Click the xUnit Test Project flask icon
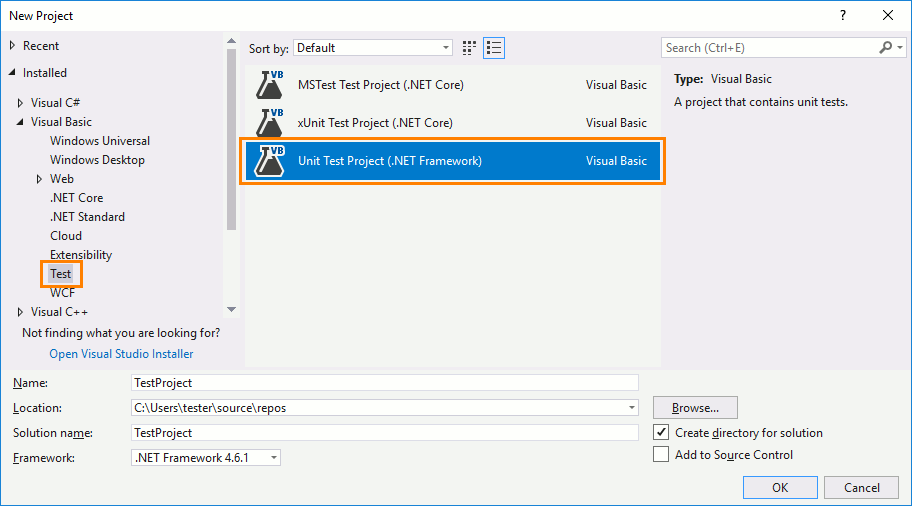The image size is (912, 506). coord(270,123)
